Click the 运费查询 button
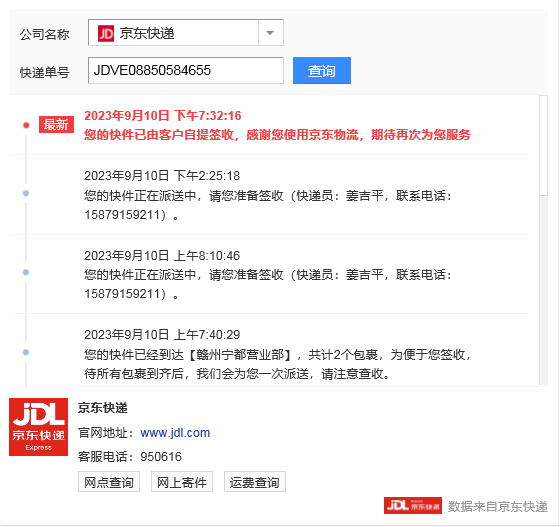 255,482
